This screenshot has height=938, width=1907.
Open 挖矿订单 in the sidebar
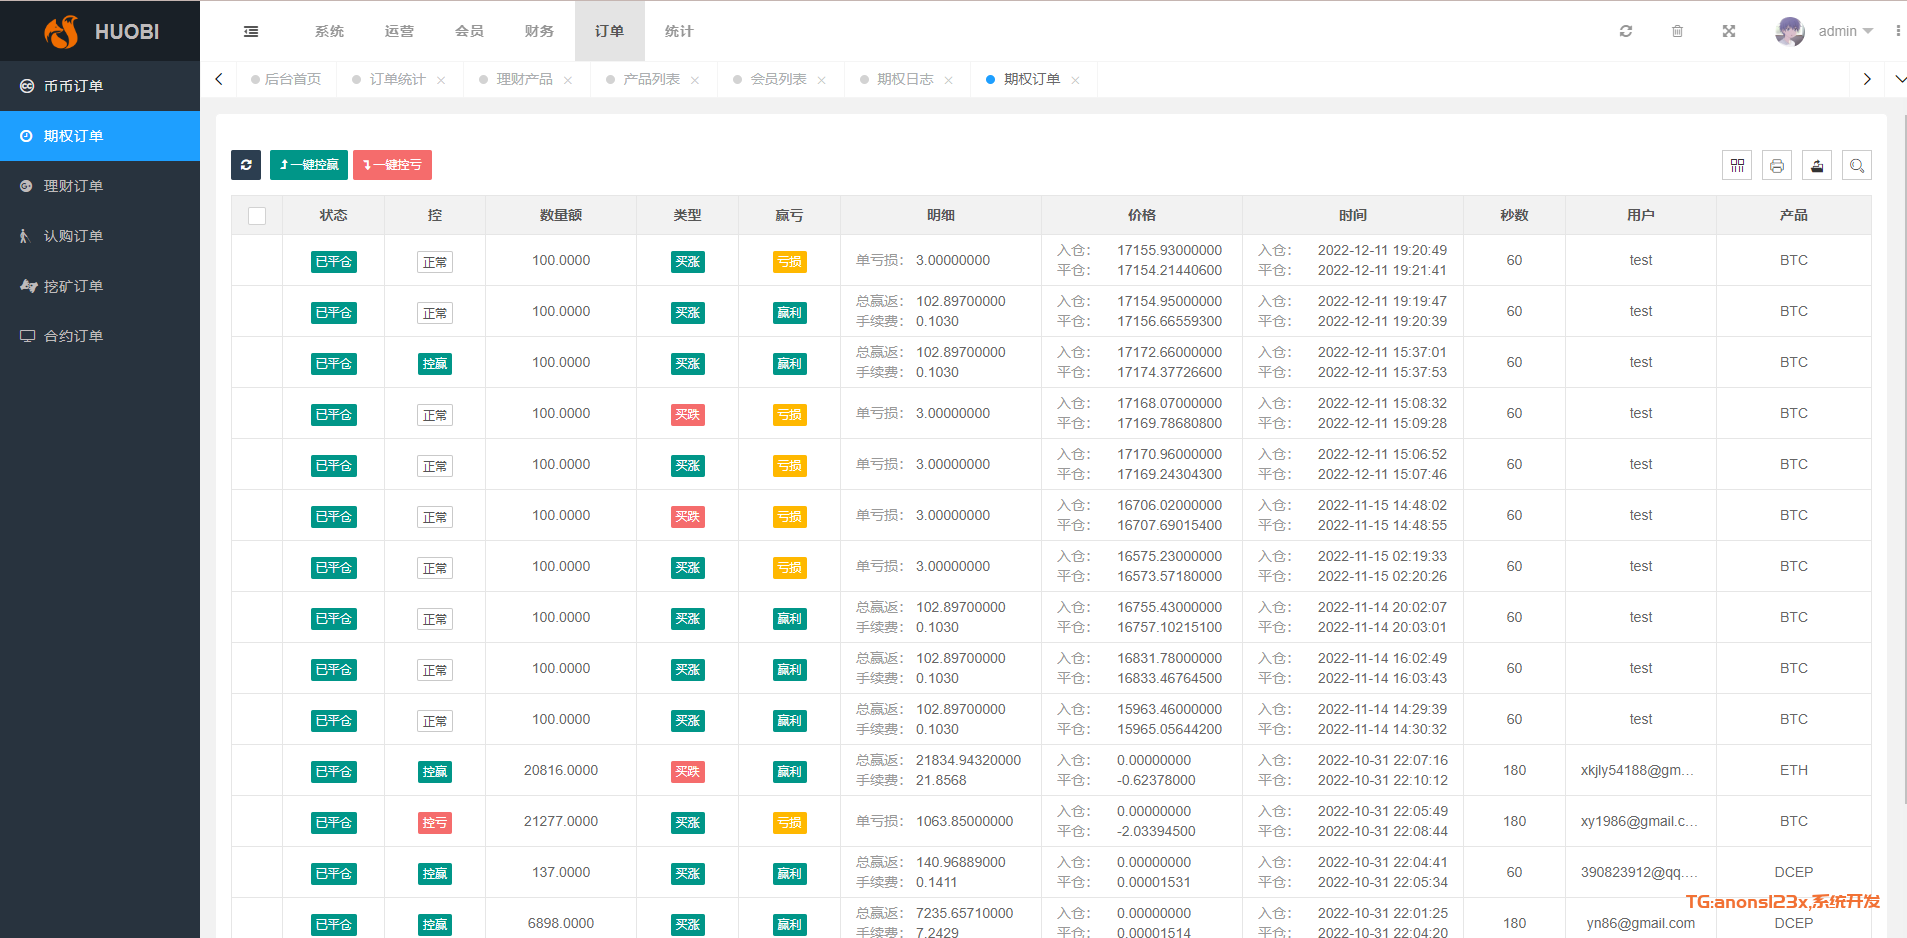(100, 286)
